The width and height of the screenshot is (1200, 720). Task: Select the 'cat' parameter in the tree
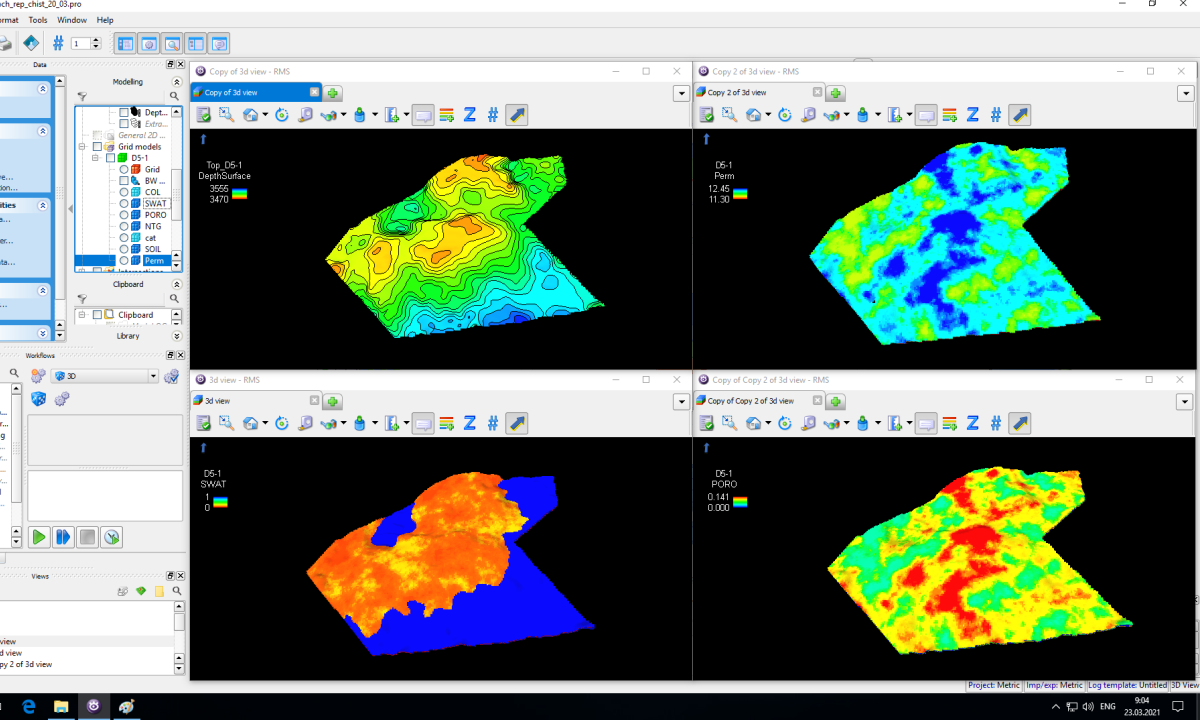point(150,238)
